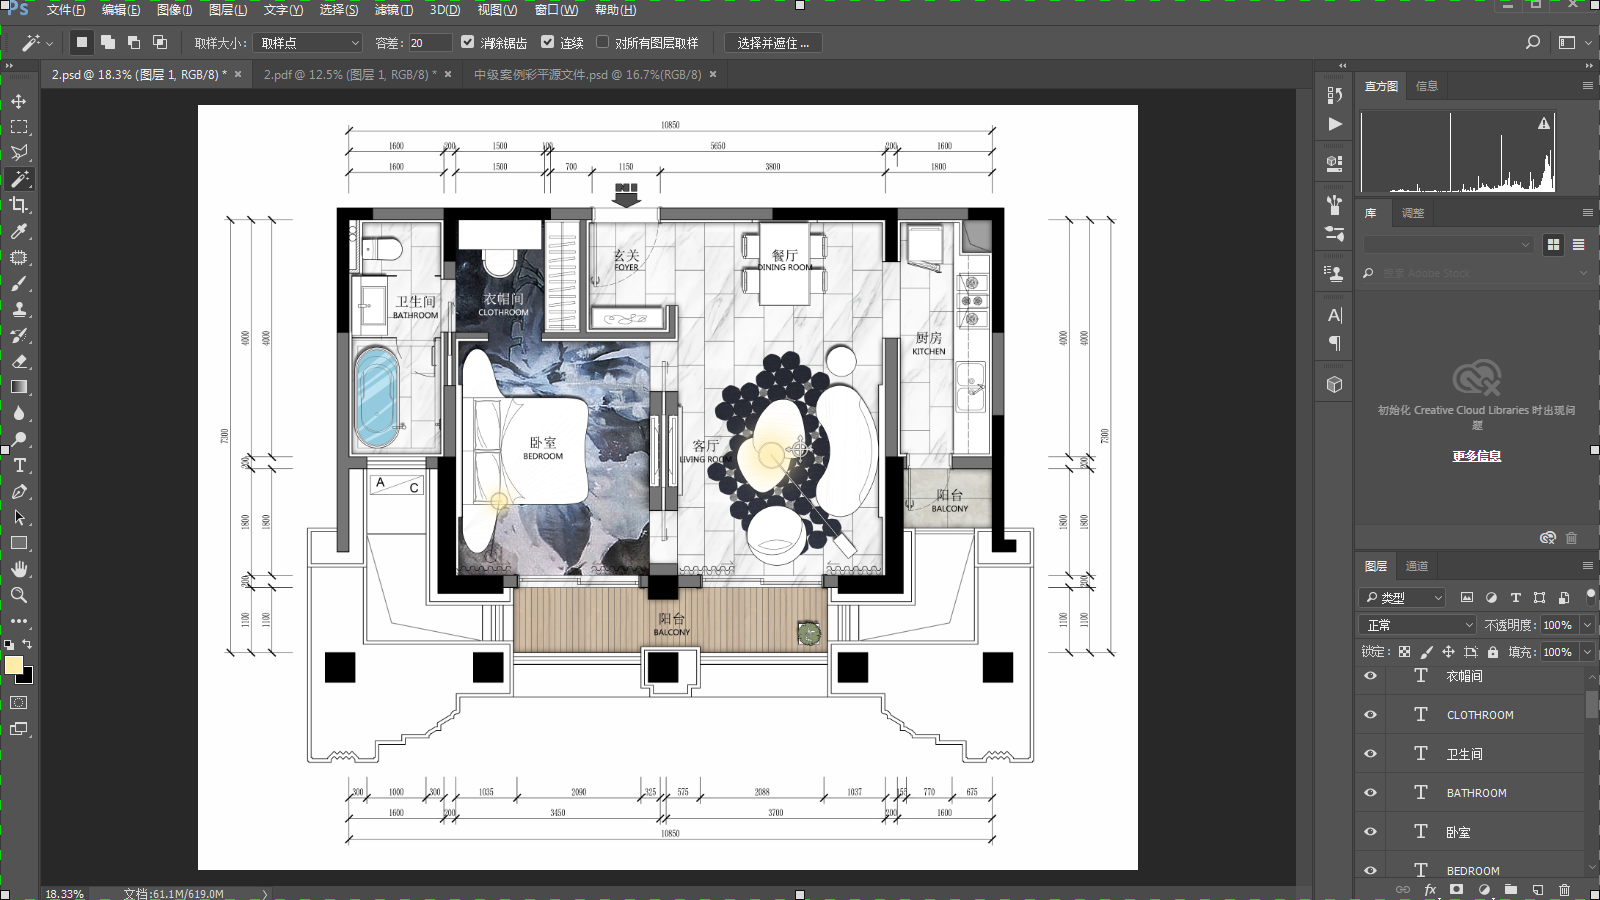The width and height of the screenshot is (1600, 900).
Task: Click the 更多信息 link
Action: pyautogui.click(x=1476, y=456)
